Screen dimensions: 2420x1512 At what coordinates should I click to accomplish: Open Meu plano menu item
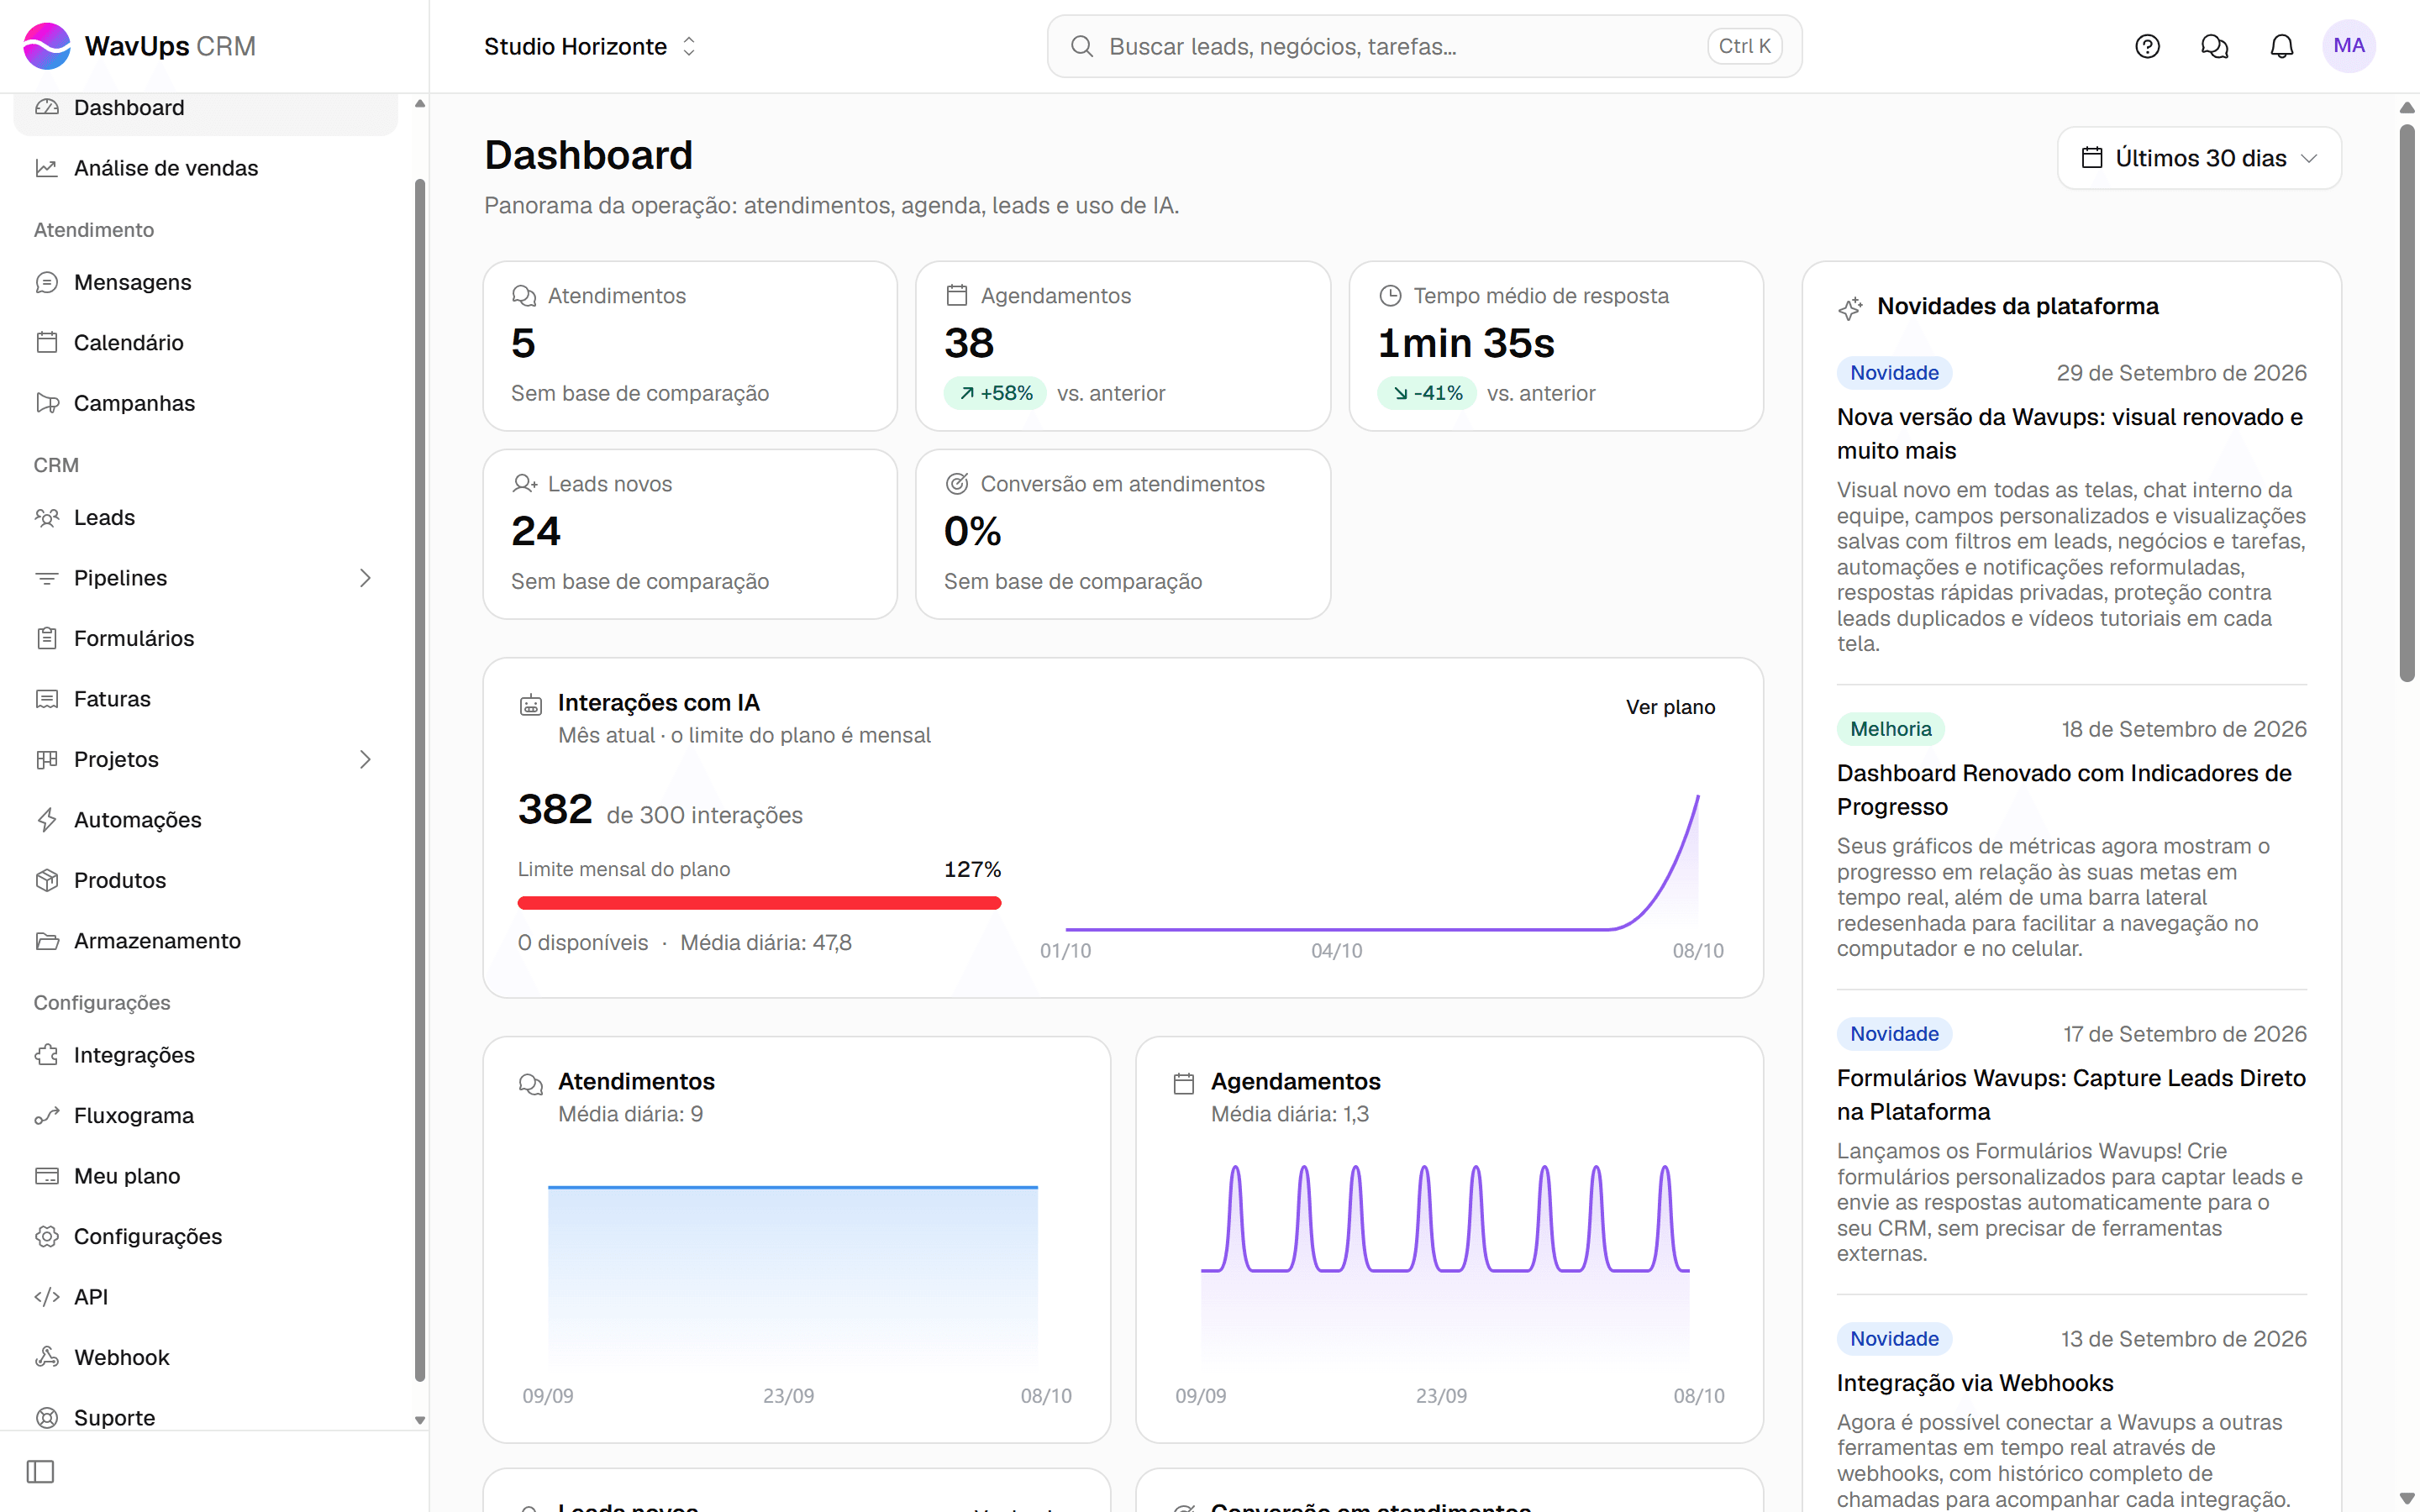206,1176
